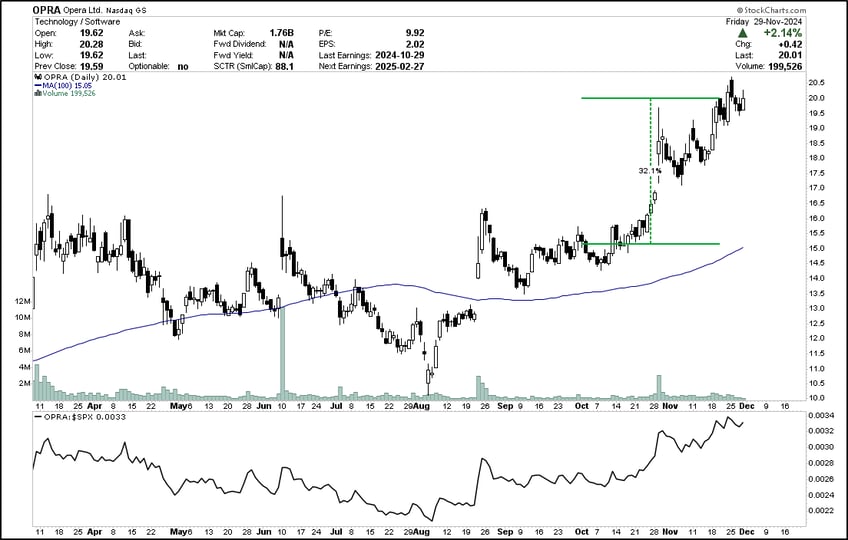Click the Prev Close value 19.59
Image resolution: width=848 pixels, height=540 pixels.
point(91,66)
